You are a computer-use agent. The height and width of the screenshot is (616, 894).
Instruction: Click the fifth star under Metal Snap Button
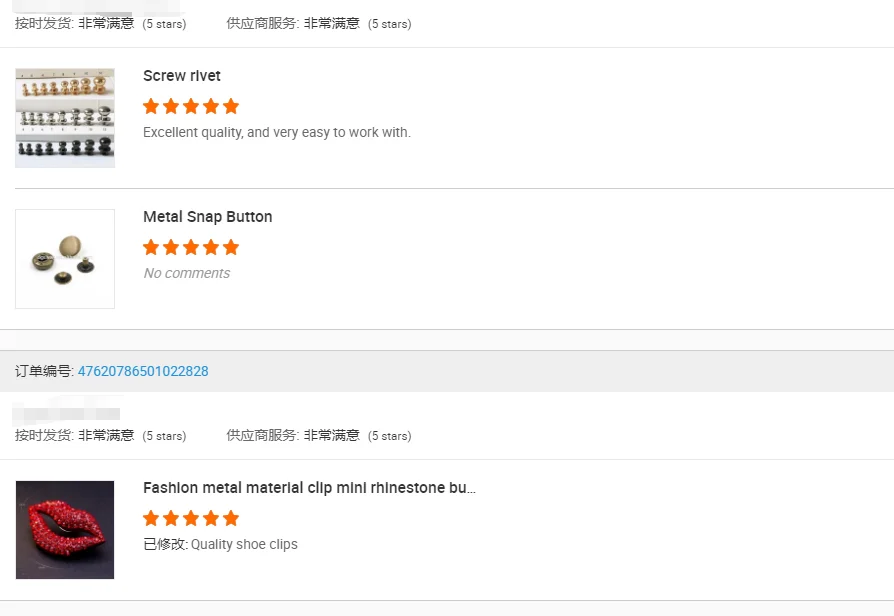tap(231, 247)
